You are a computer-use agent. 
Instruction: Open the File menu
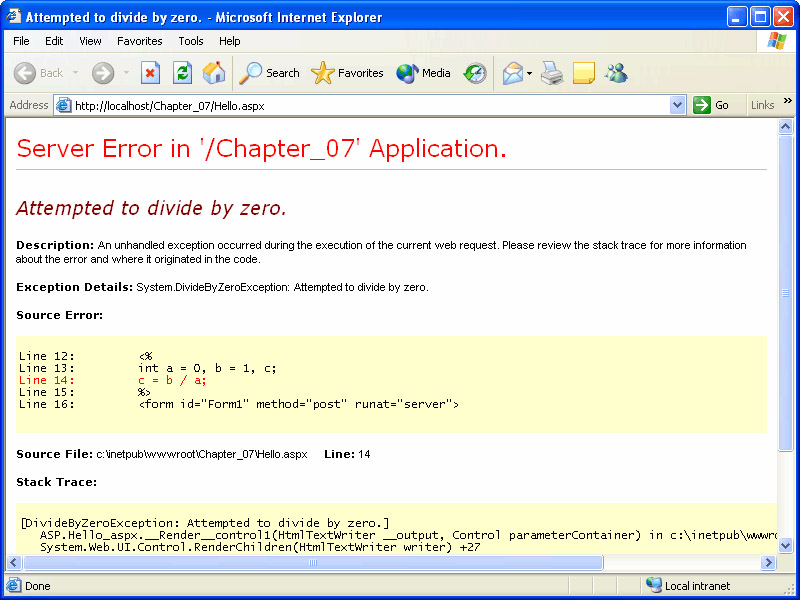coord(21,41)
